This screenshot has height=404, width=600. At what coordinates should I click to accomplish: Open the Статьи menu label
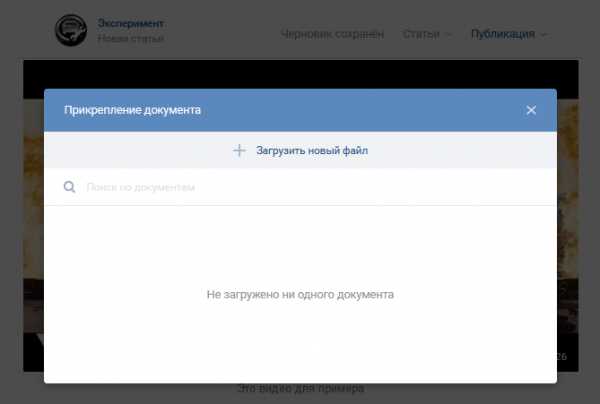click(421, 33)
